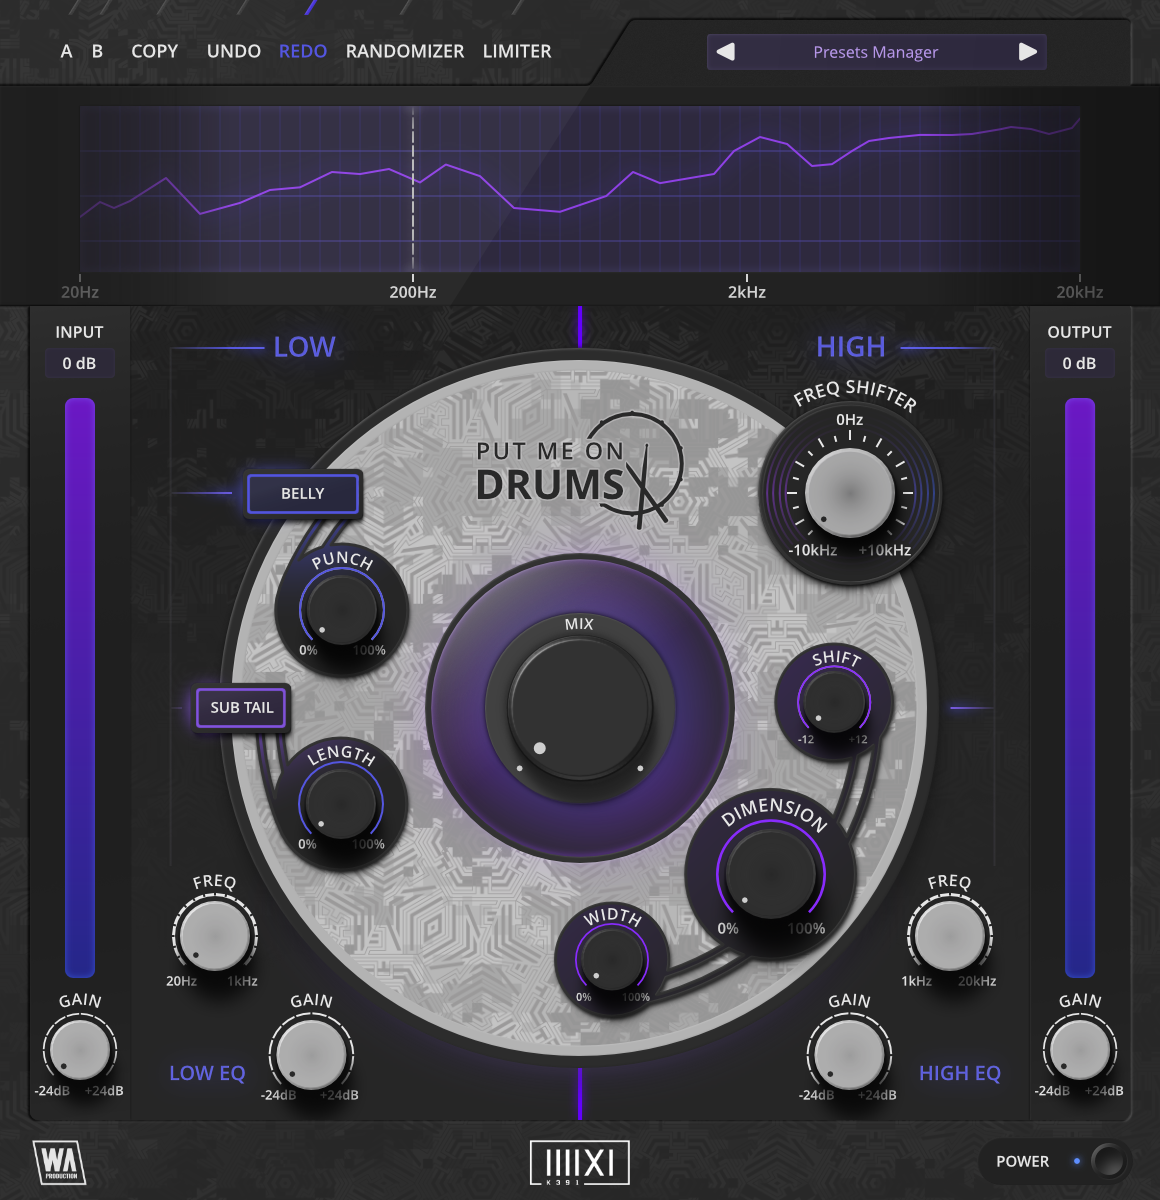
Task: Enable the LIMITER
Action: click(516, 51)
